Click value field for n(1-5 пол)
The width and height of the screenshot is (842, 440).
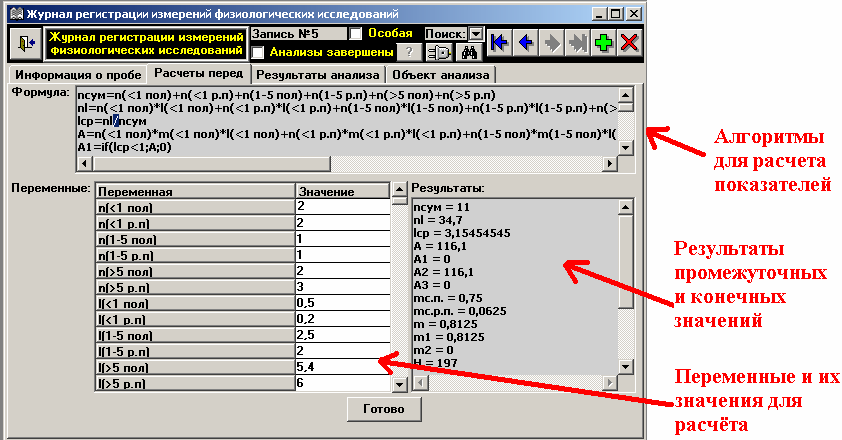point(343,239)
